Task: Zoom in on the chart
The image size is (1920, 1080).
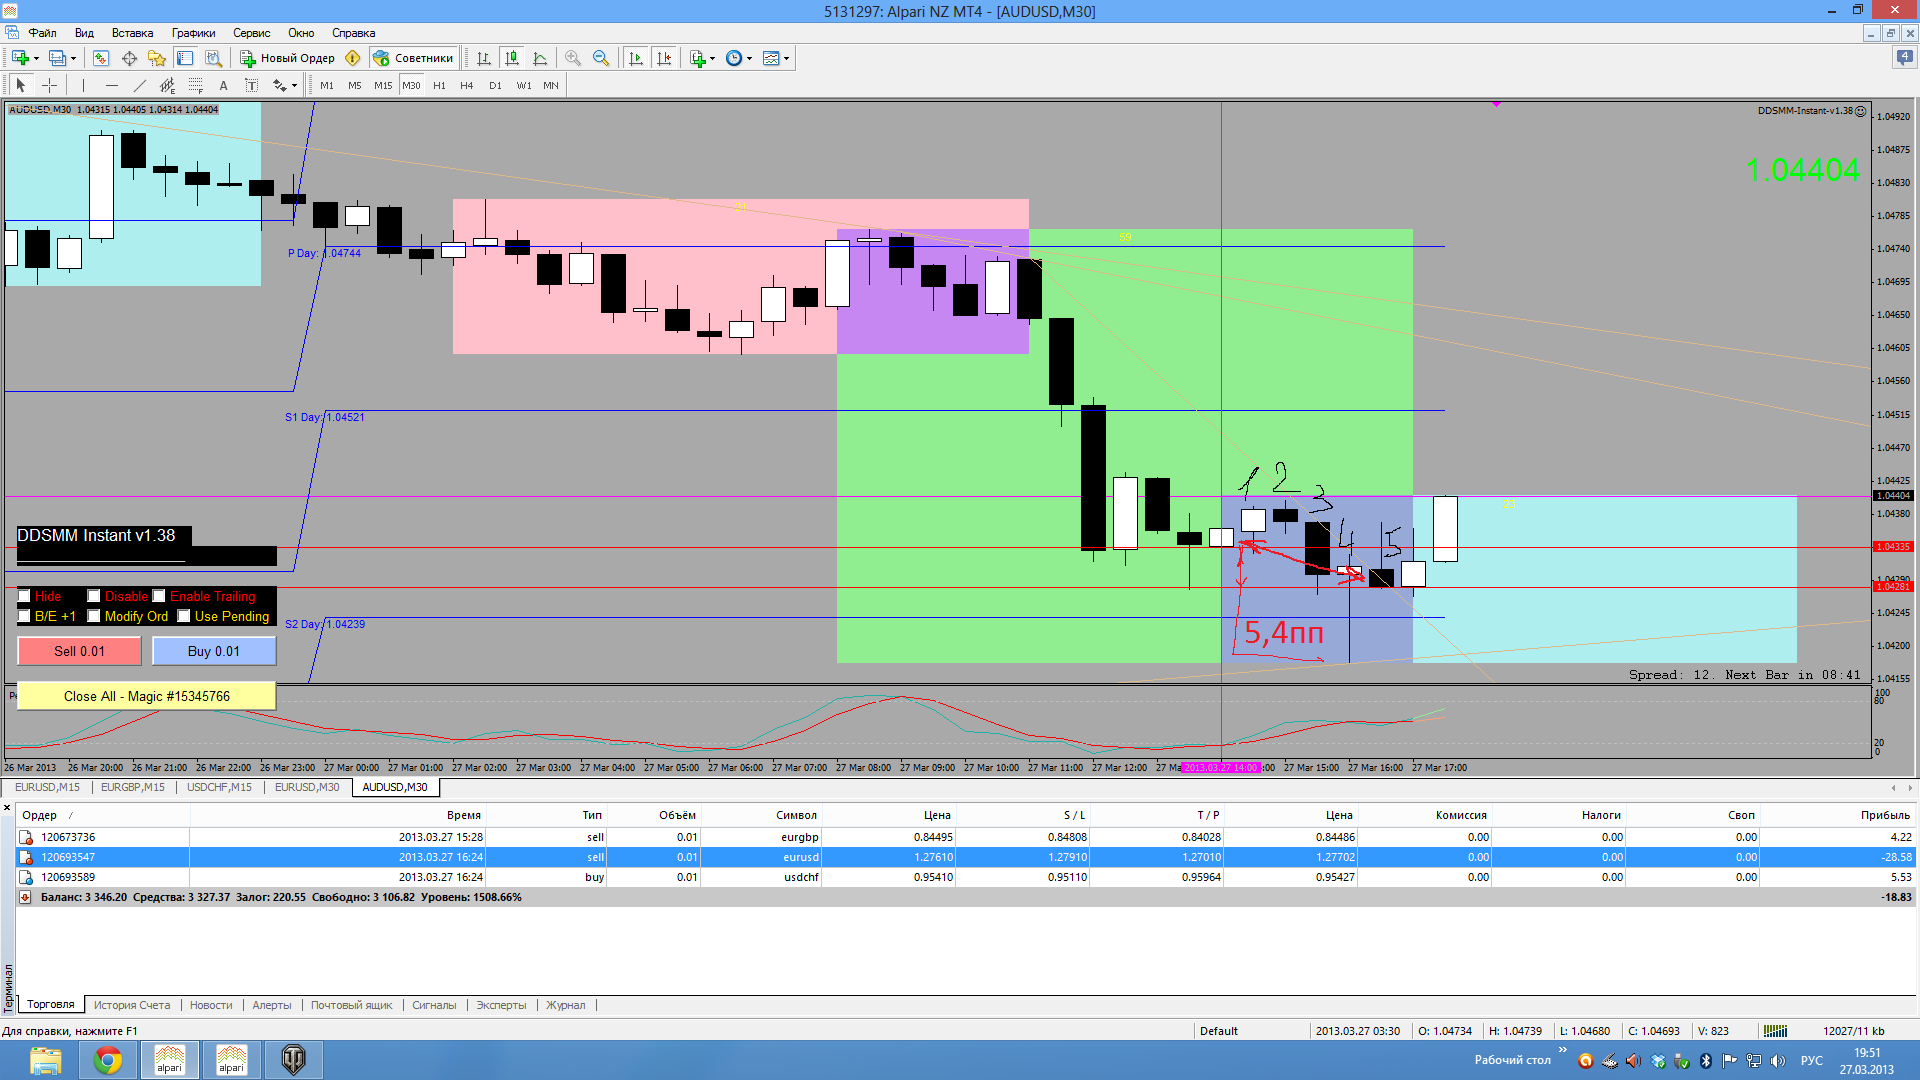Action: 573,58
